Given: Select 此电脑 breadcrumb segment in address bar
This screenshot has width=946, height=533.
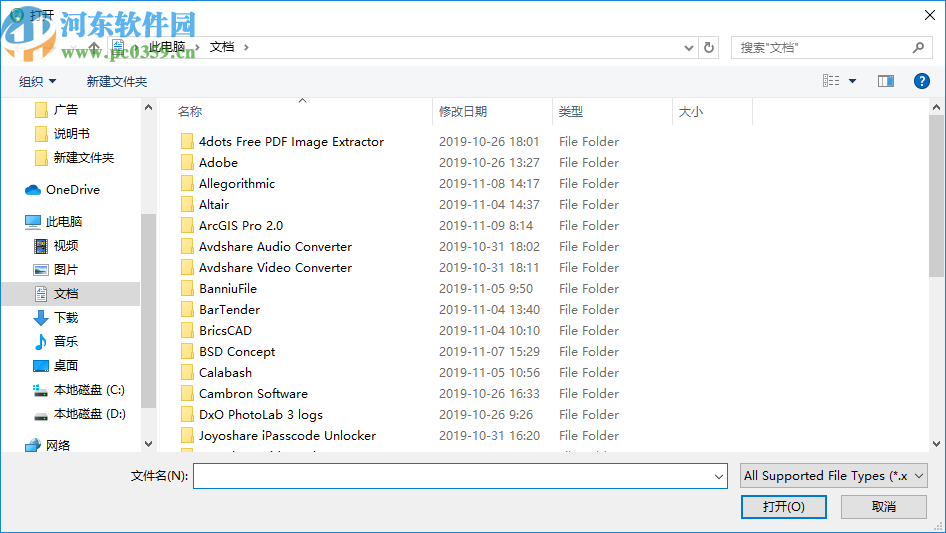Looking at the screenshot, I should point(167,47).
